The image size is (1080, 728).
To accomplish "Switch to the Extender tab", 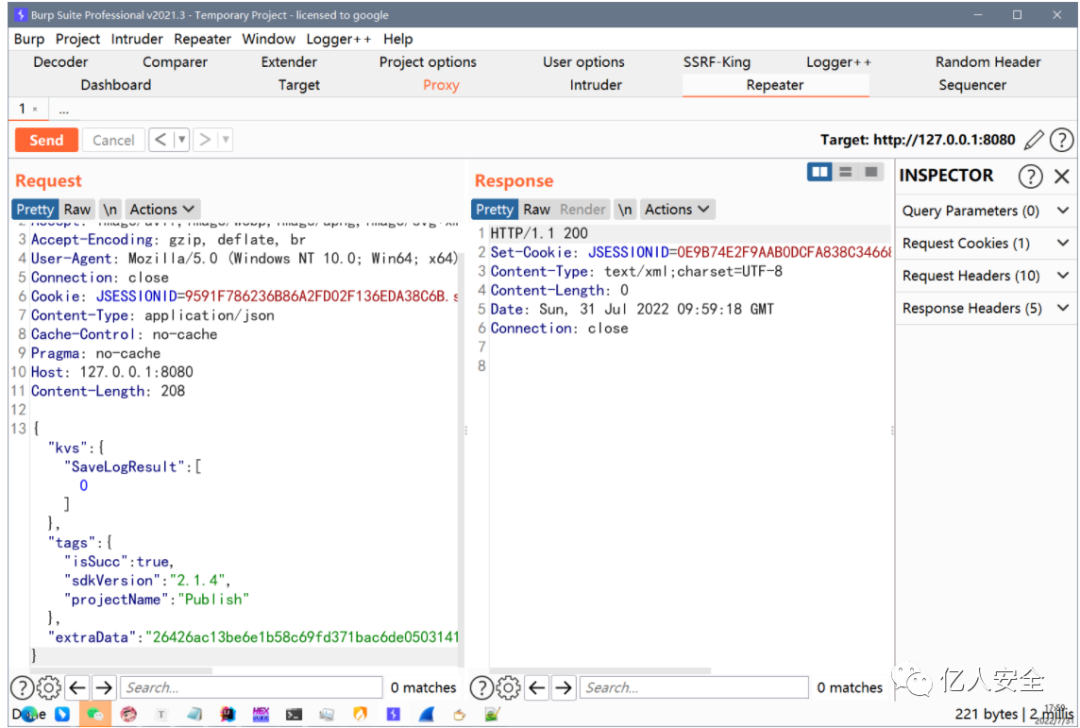I will (289, 62).
